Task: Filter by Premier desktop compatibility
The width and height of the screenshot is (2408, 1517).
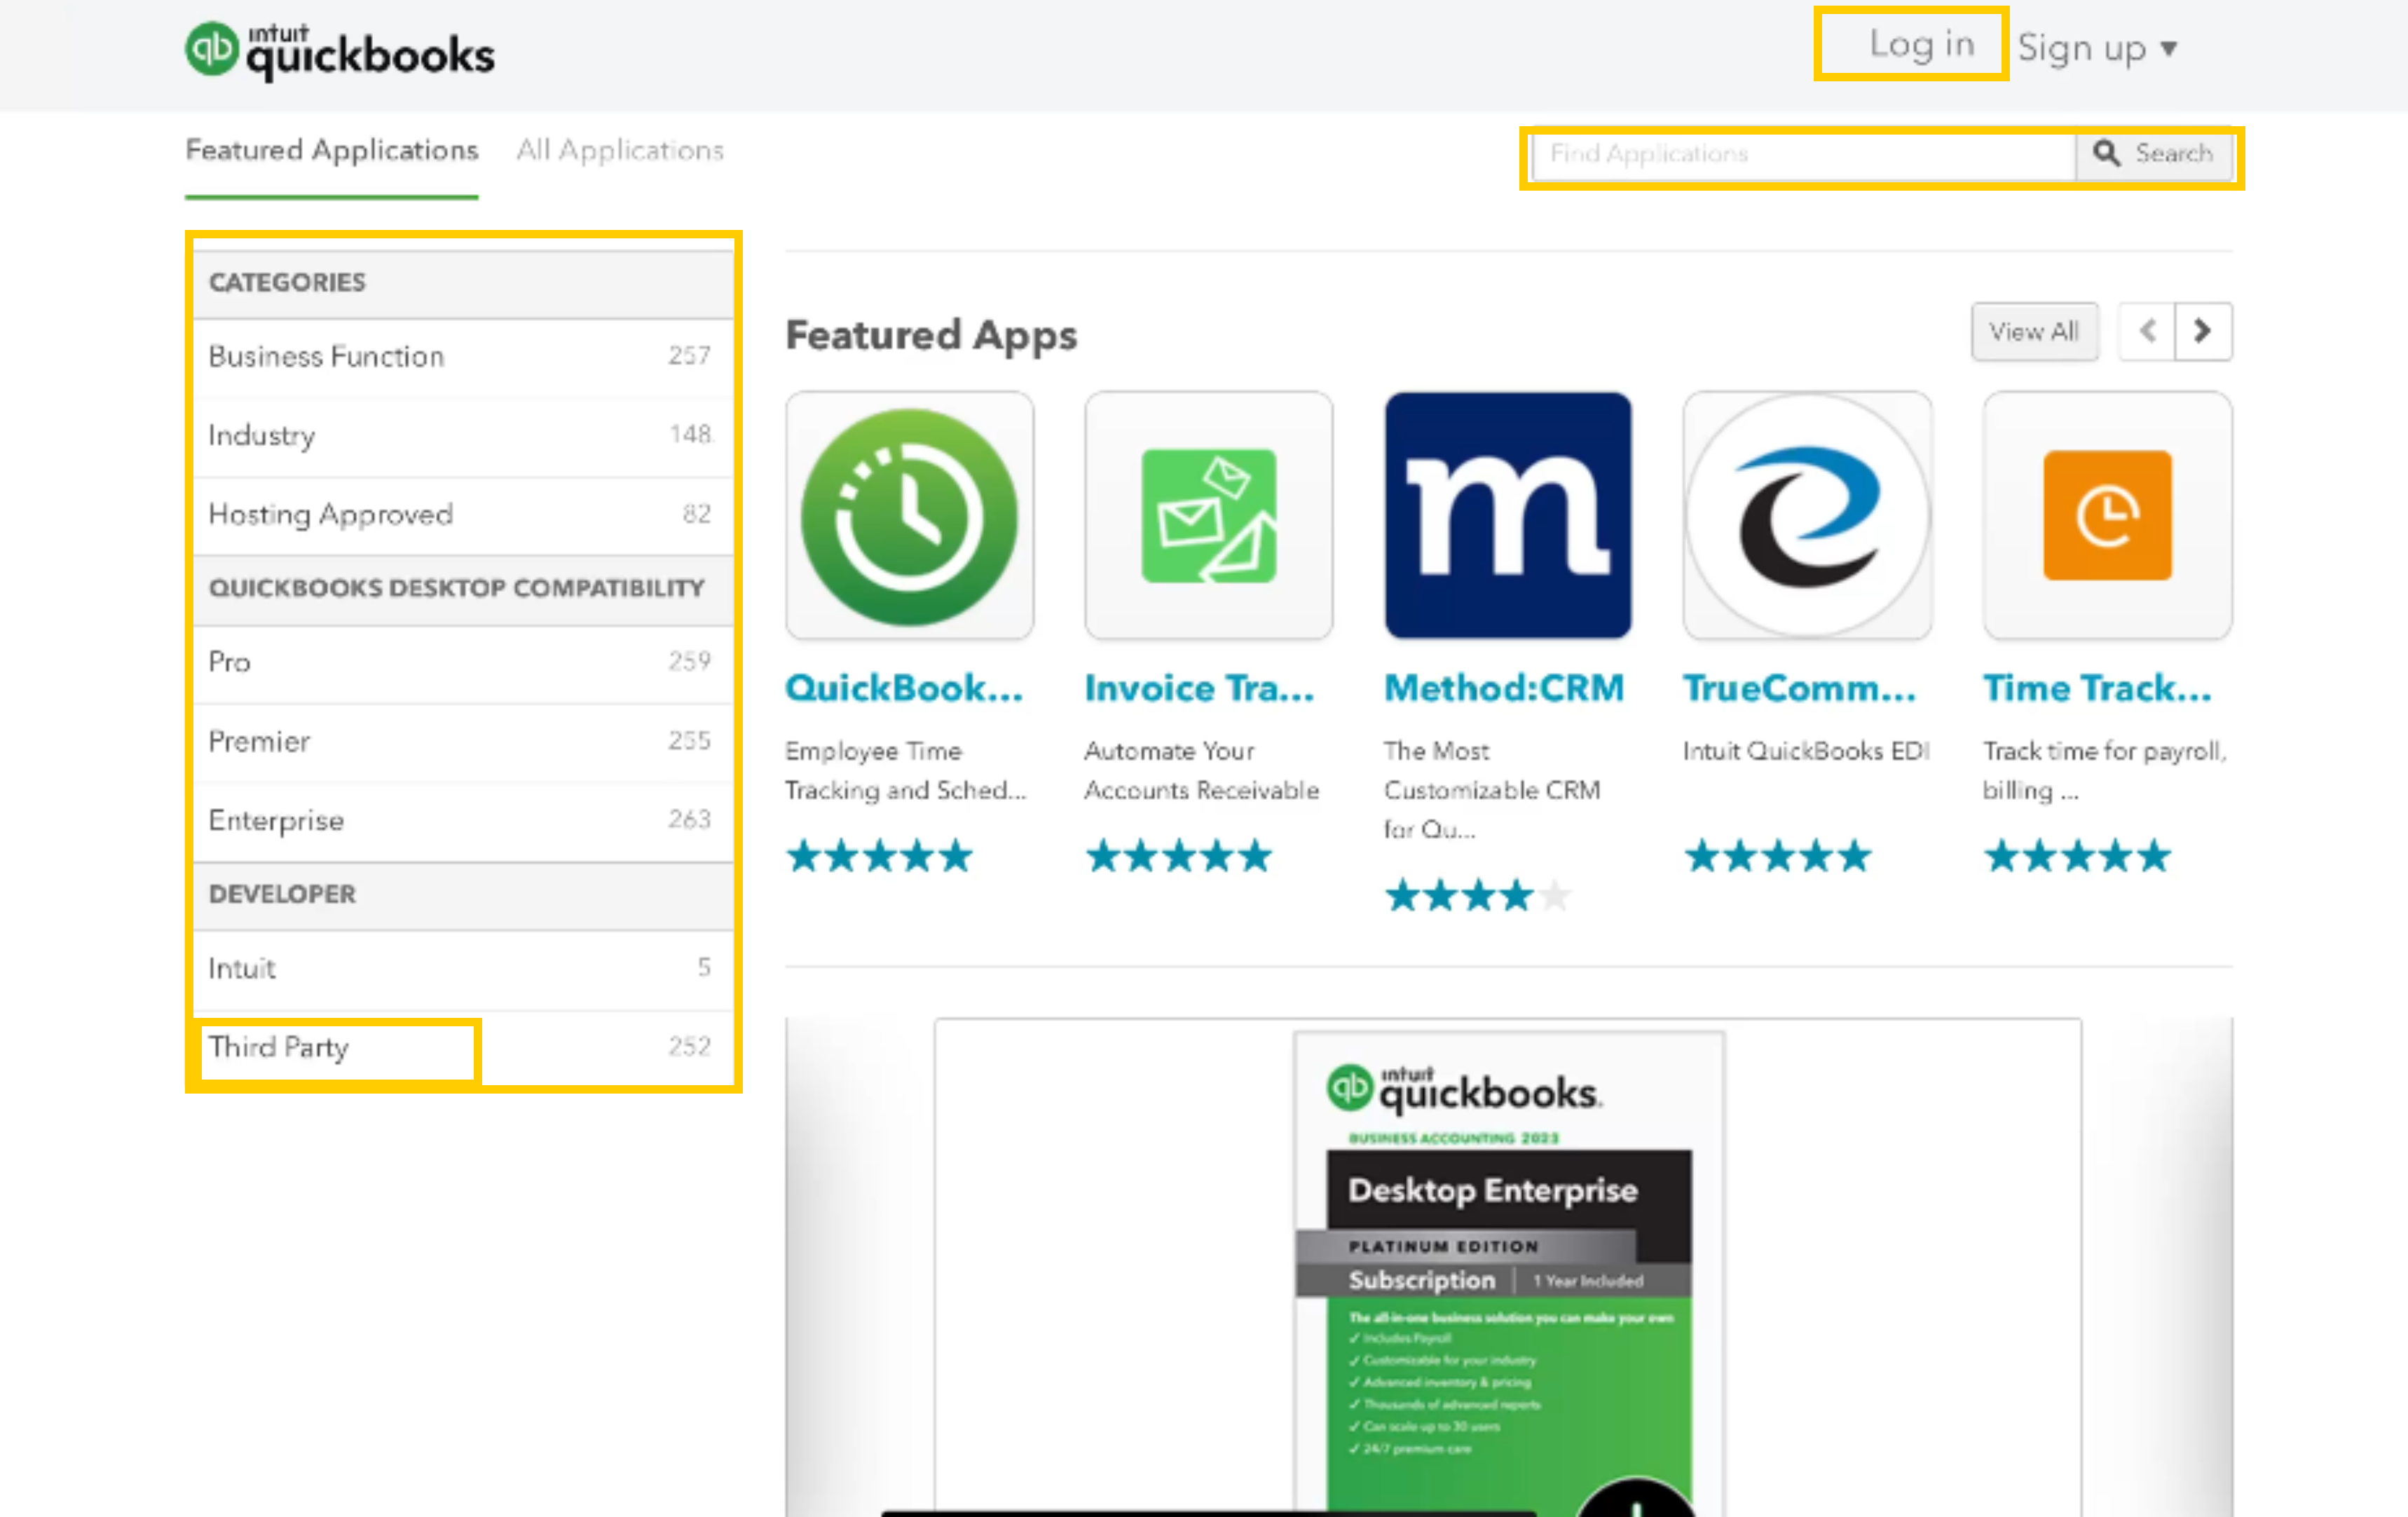Action: pos(463,742)
